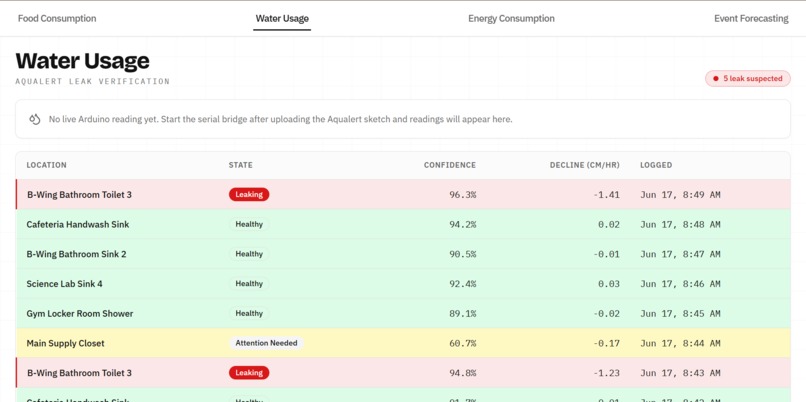The width and height of the screenshot is (806, 402).
Task: Click the Aqualert Leak Verification subtitle
Action: (x=93, y=81)
